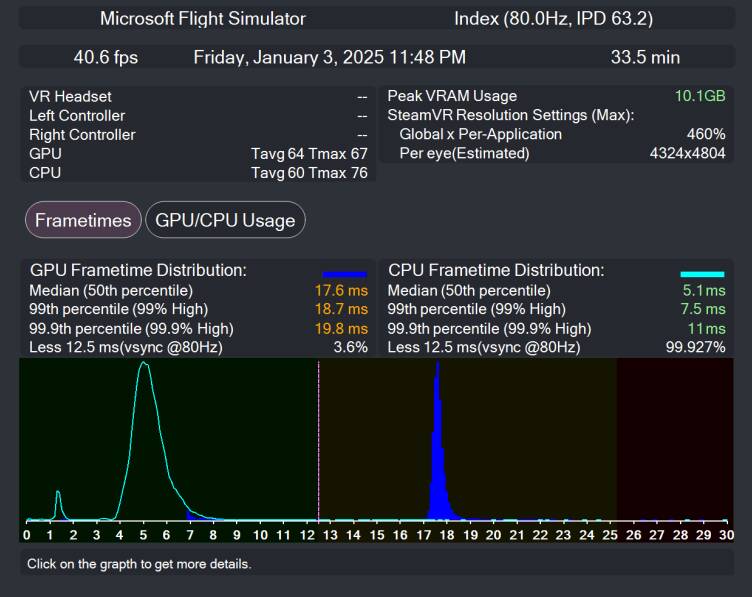Click the VR Headset row label

(70, 96)
